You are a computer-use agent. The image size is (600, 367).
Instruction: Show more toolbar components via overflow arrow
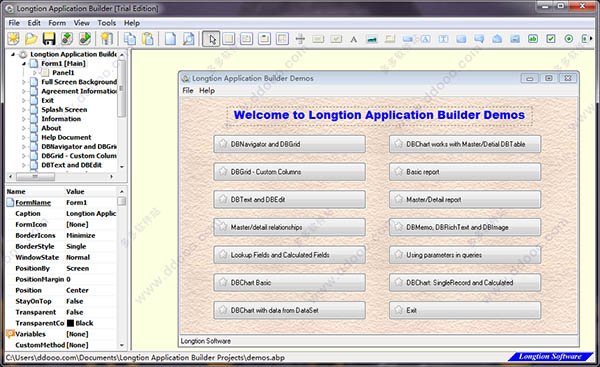point(592,39)
